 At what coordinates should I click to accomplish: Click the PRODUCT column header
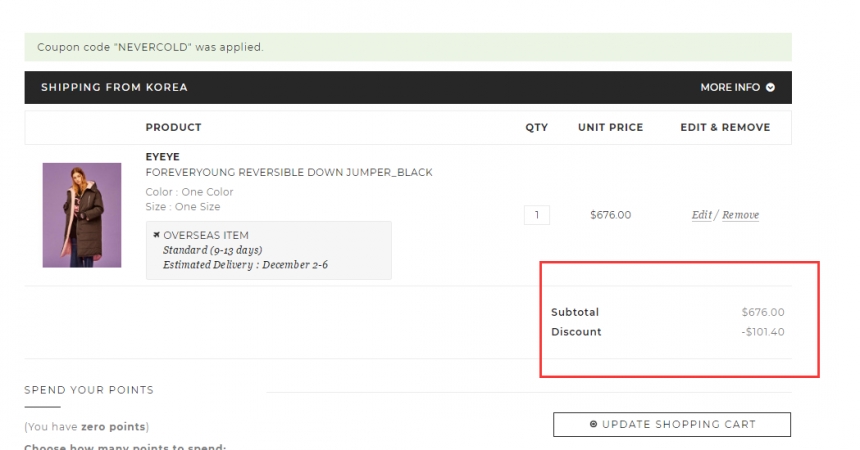point(173,127)
